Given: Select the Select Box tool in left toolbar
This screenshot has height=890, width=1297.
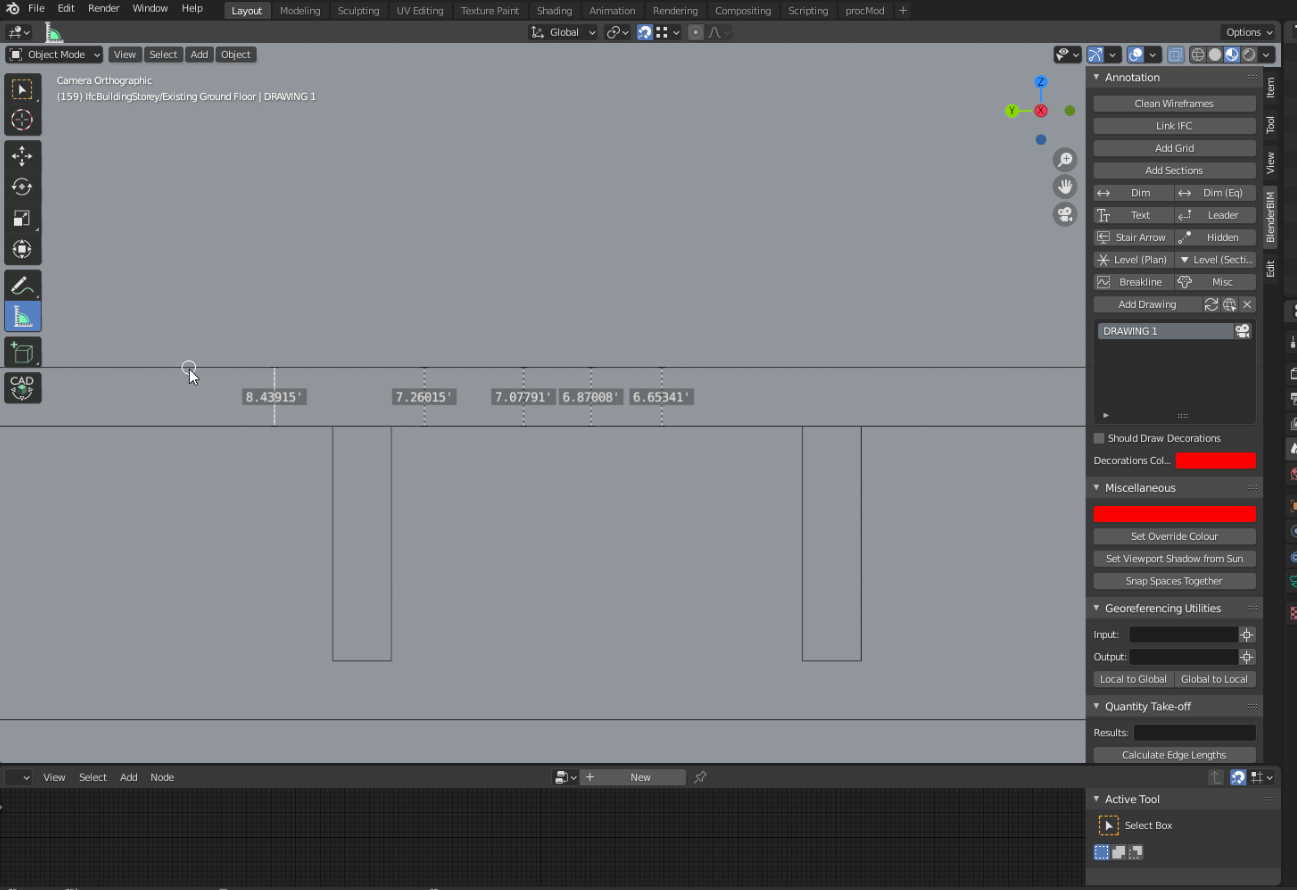Looking at the screenshot, I should 22,89.
